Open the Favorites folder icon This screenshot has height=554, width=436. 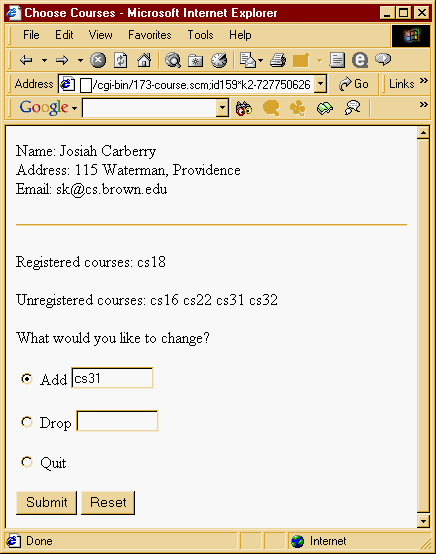[x=195, y=61]
